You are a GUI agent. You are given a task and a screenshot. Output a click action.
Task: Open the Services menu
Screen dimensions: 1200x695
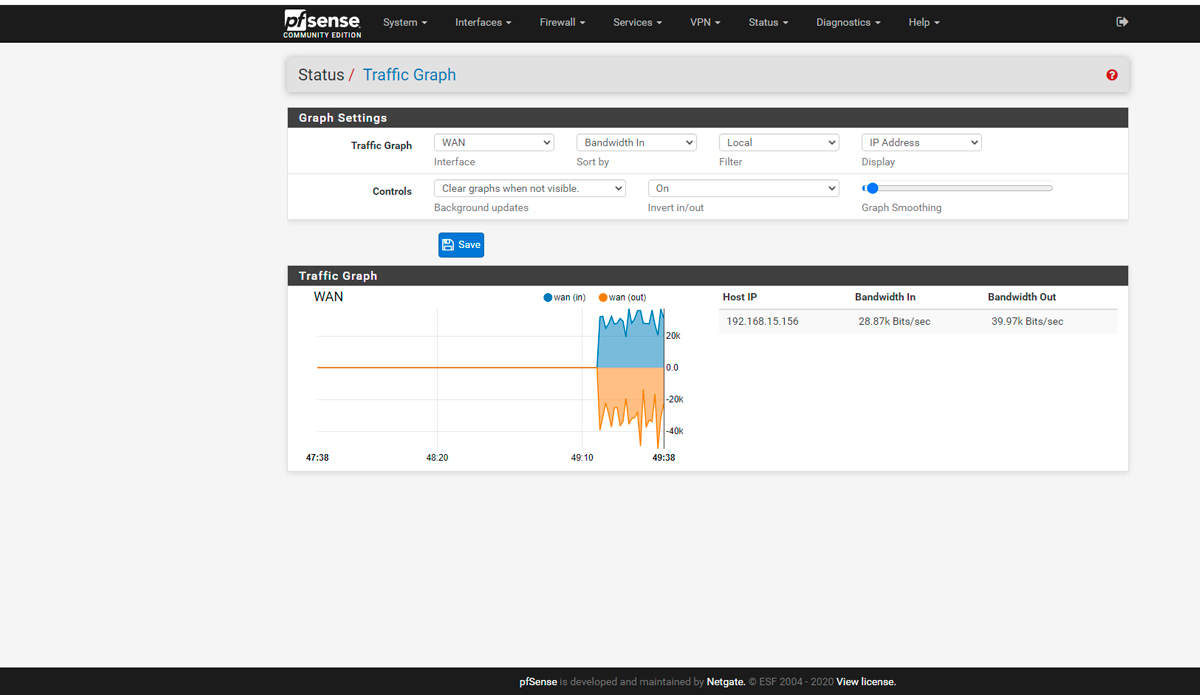[x=637, y=22]
